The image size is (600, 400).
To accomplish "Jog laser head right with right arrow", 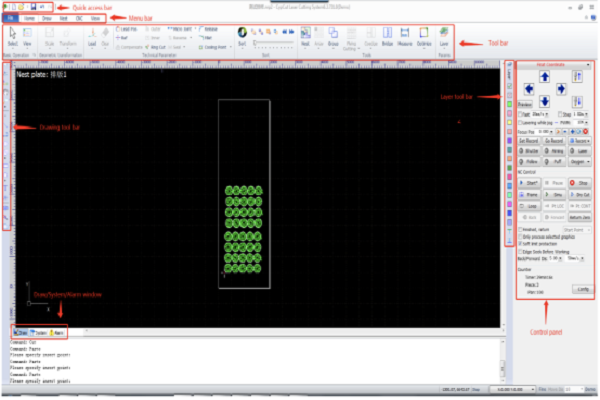I will (561, 89).
